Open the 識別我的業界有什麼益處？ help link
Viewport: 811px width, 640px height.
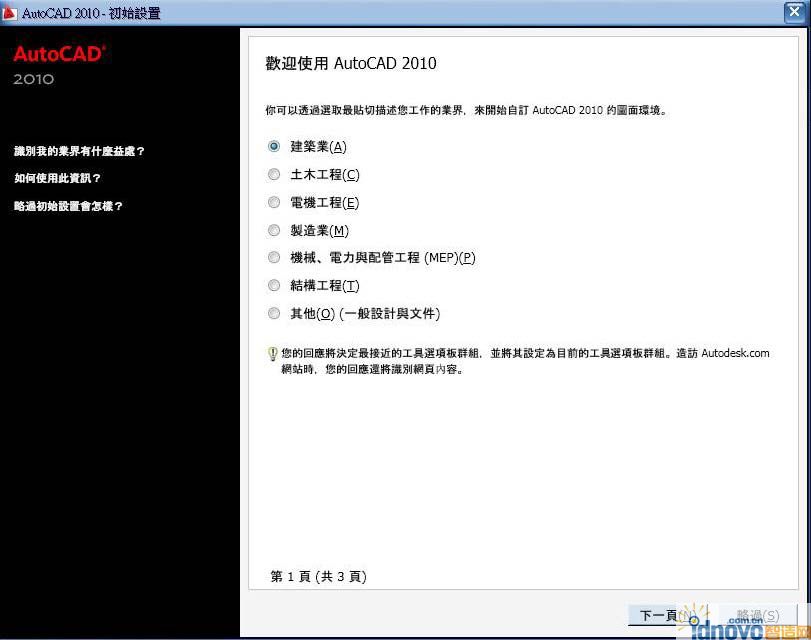click(80, 151)
